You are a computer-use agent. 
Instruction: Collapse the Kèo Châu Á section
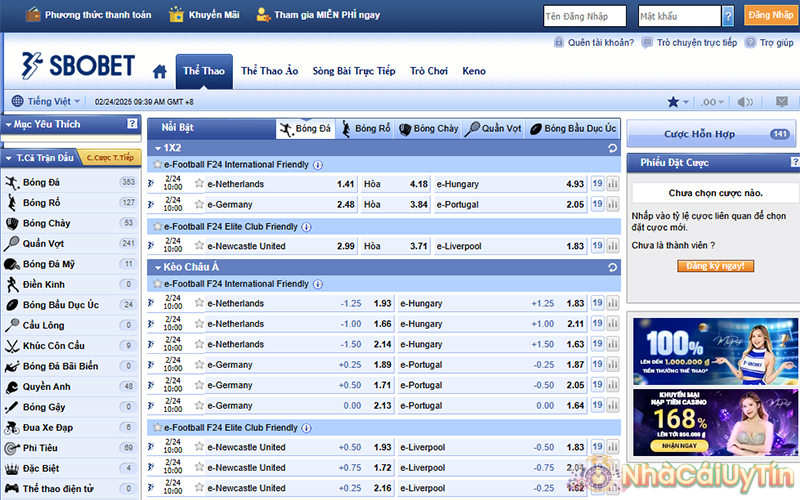pos(157,267)
